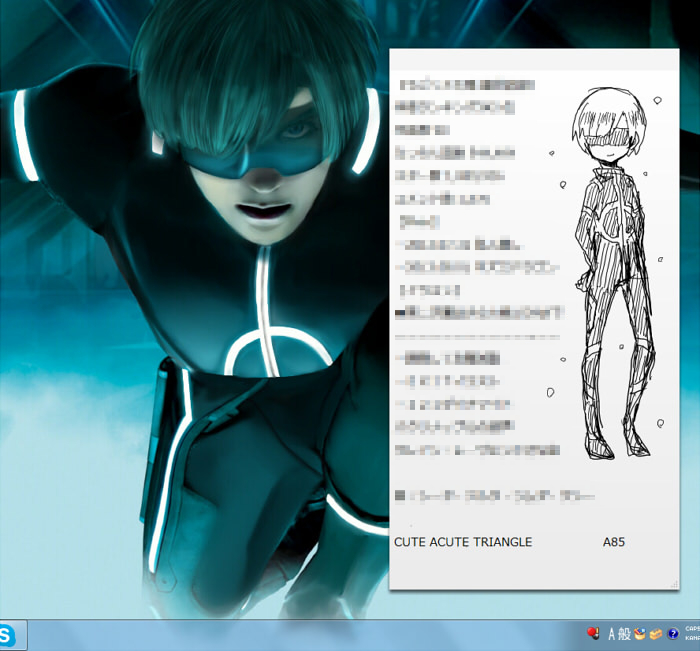Click the red ball IME language icon
This screenshot has height=651, width=700.
593,634
